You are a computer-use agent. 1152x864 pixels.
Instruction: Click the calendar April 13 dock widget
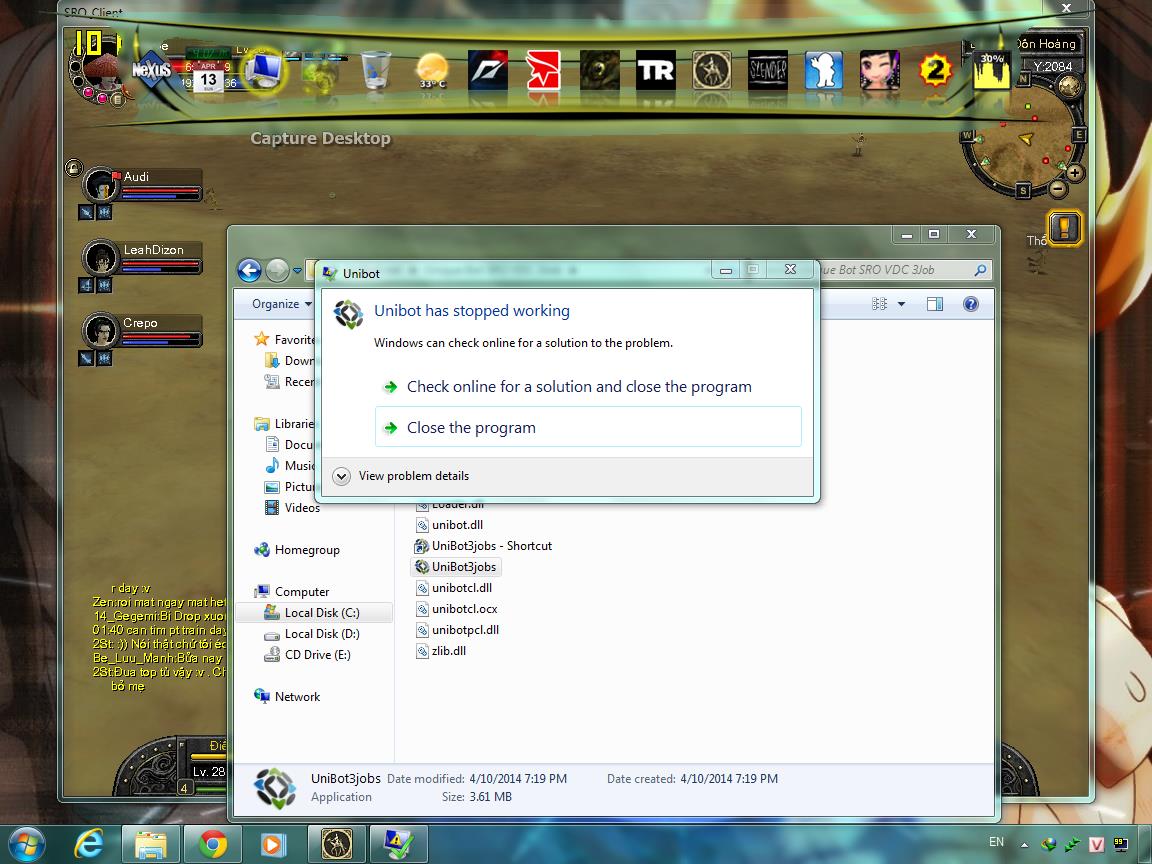pyautogui.click(x=208, y=76)
